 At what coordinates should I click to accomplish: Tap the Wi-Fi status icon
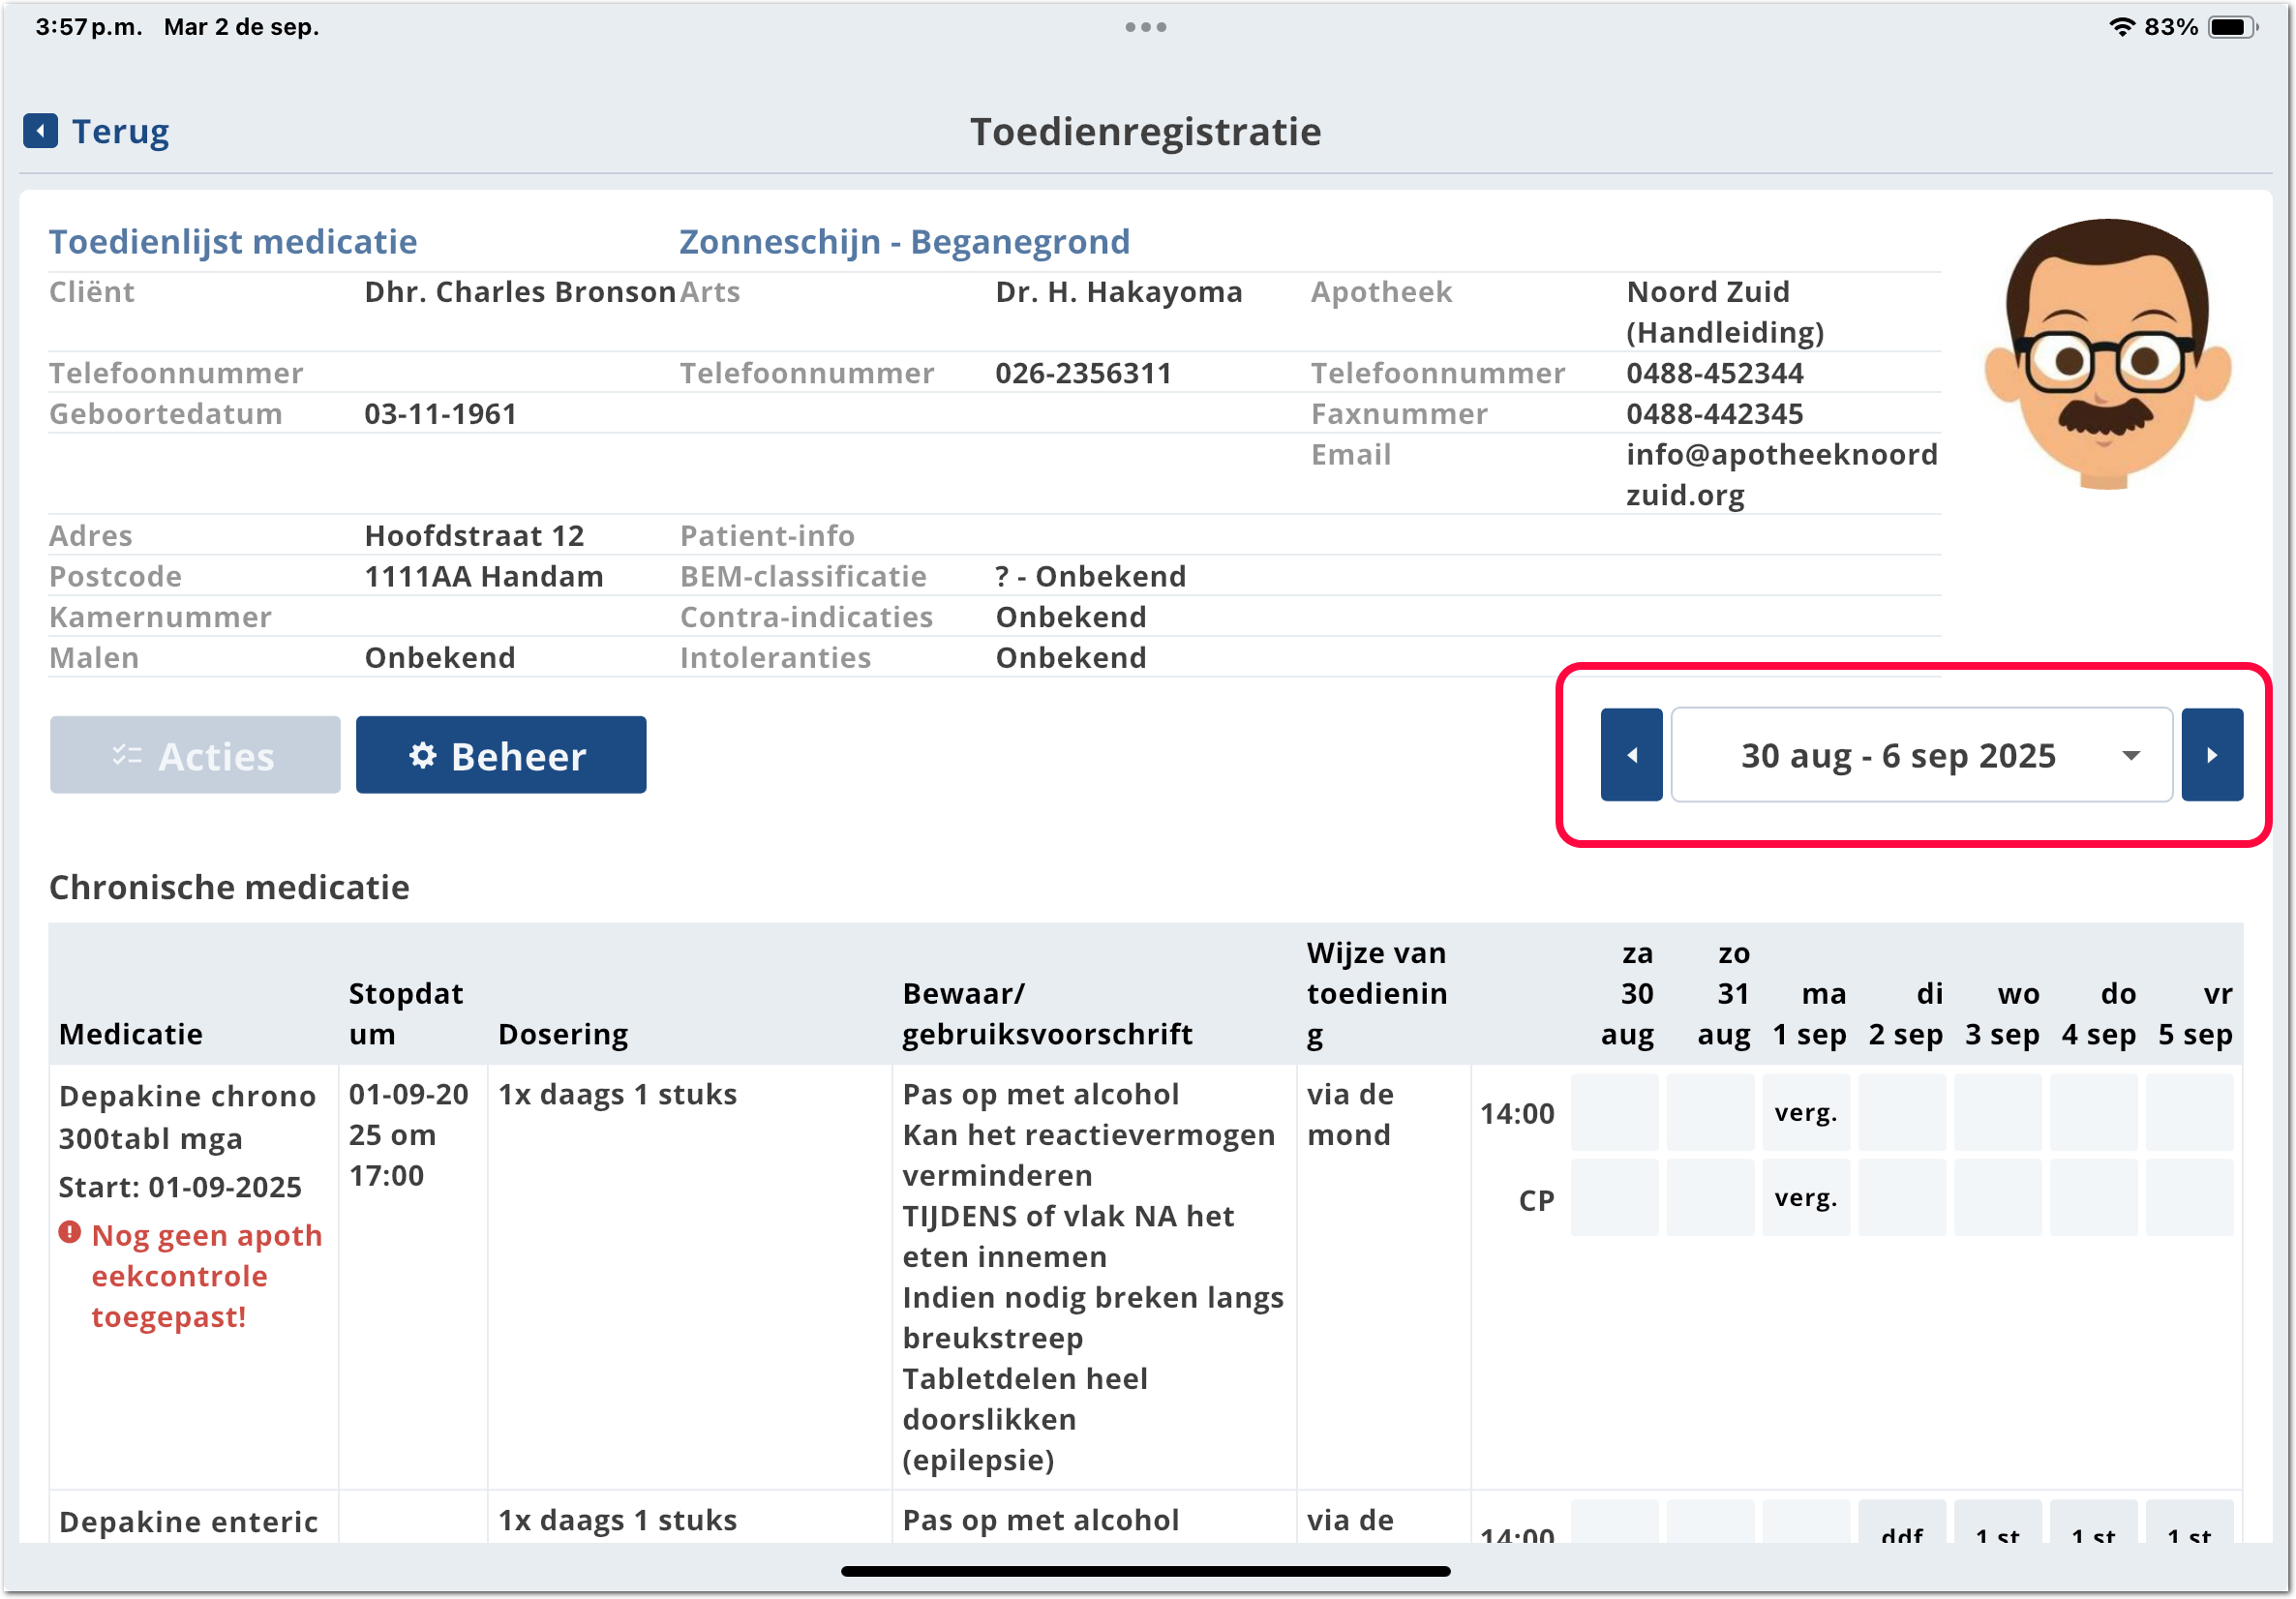[x=2121, y=27]
